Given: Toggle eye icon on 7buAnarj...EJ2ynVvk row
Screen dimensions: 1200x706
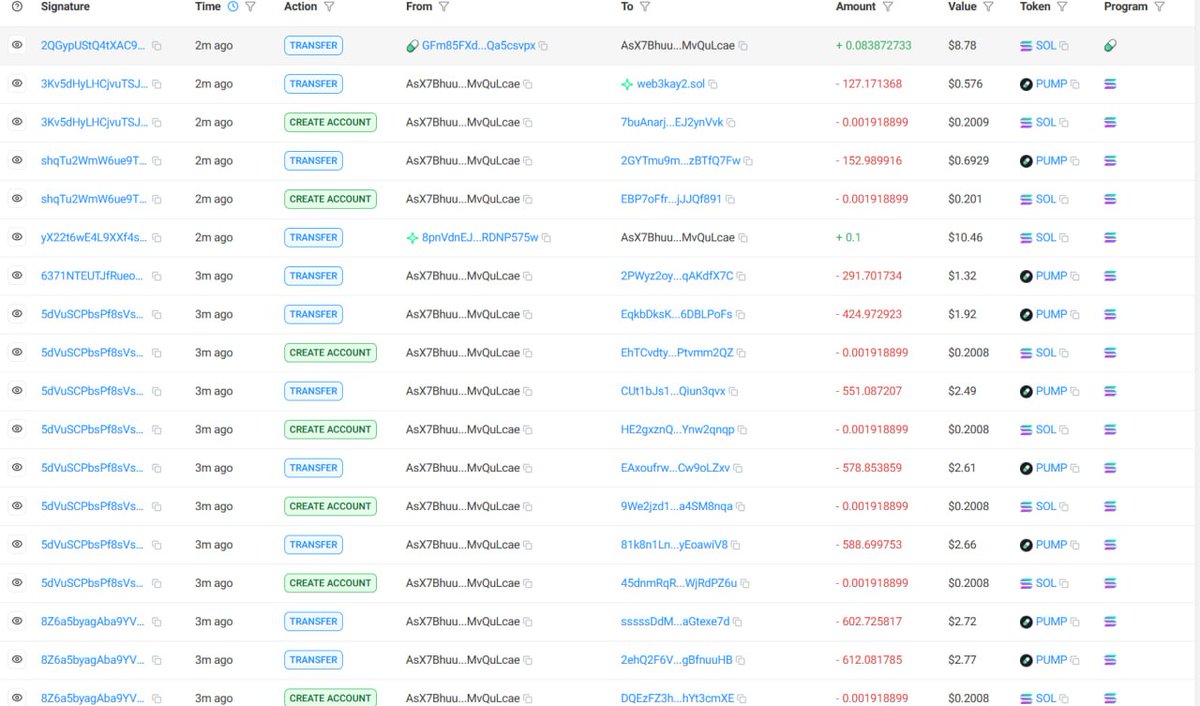Looking at the screenshot, I should click(x=17, y=122).
